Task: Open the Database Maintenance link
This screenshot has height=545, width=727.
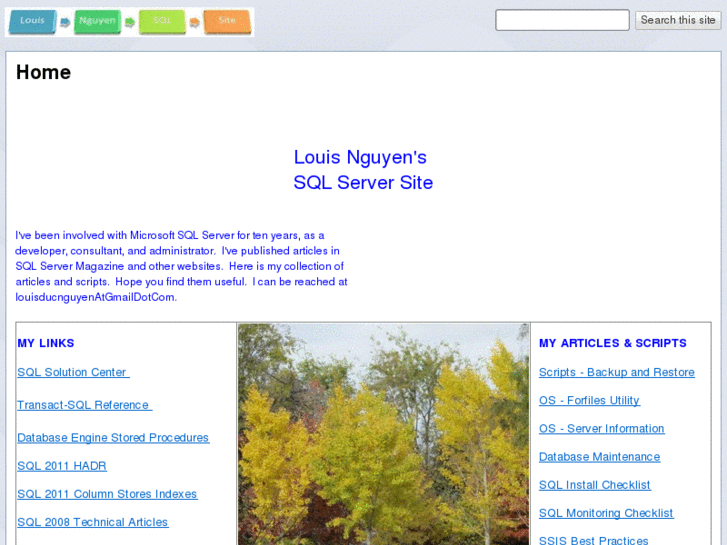Action: point(599,457)
